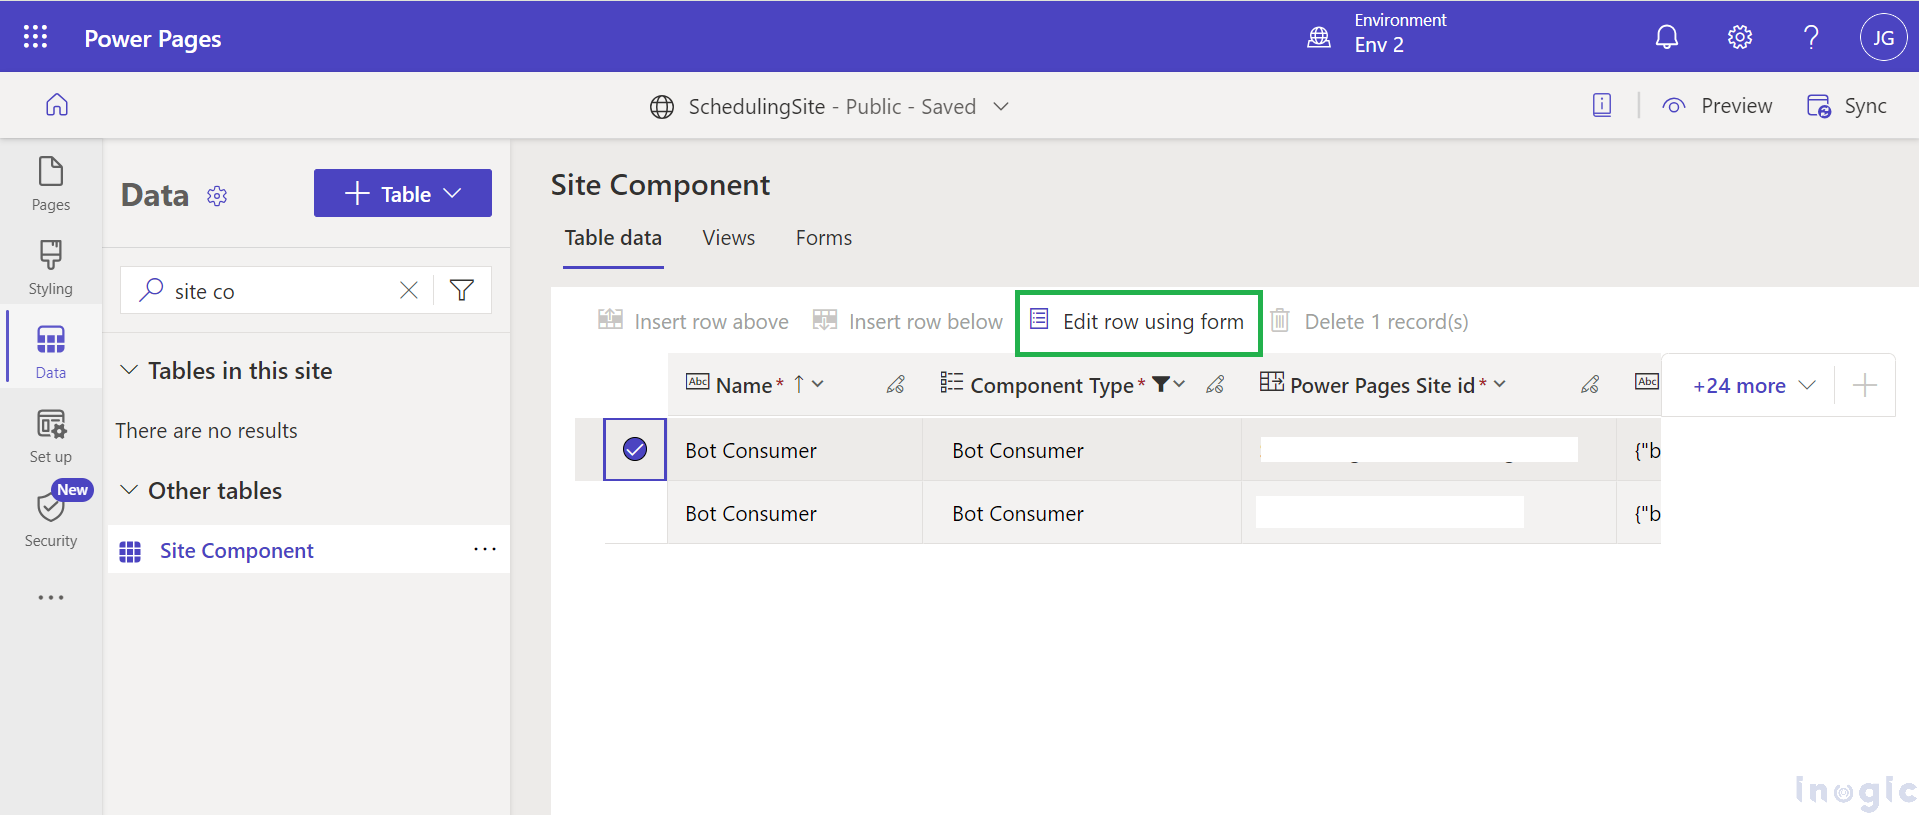Open the Styling workspace
Viewport: 1919px width, 815px height.
[50, 267]
